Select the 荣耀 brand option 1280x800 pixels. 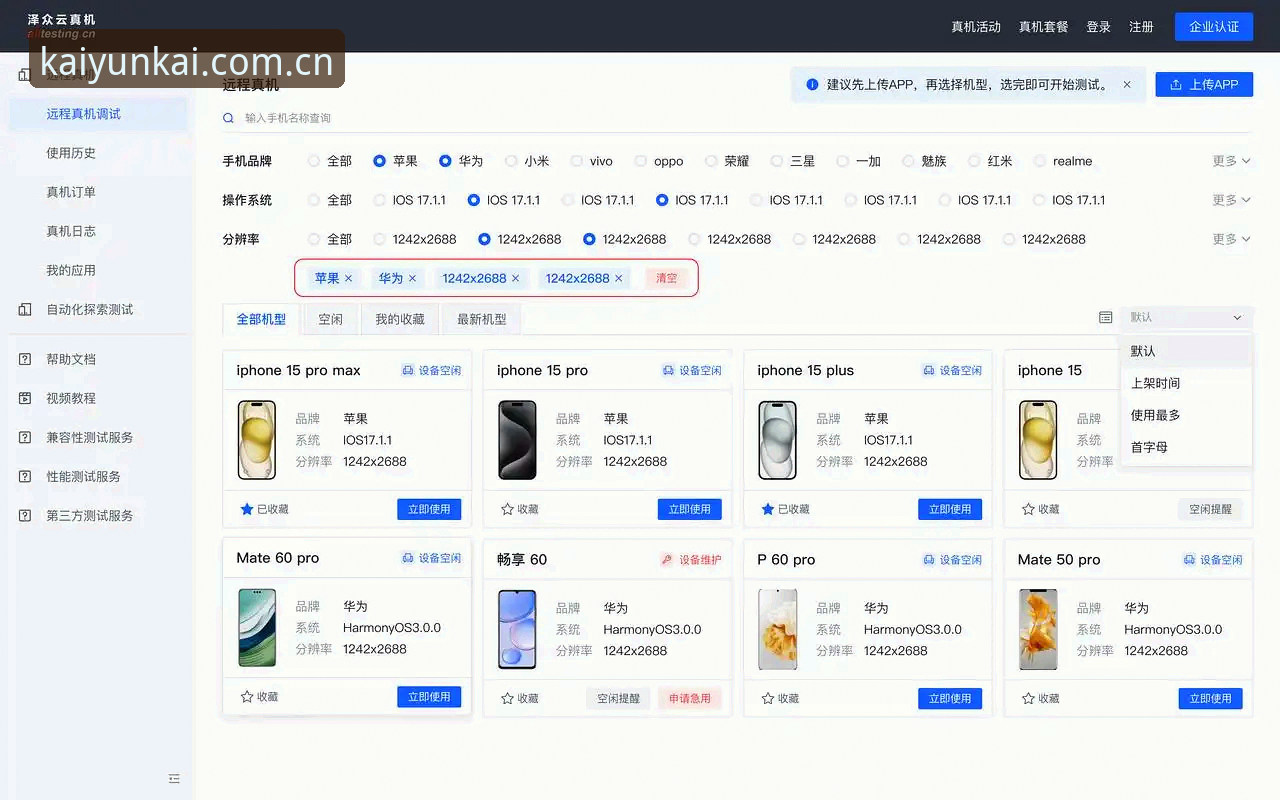coord(711,161)
